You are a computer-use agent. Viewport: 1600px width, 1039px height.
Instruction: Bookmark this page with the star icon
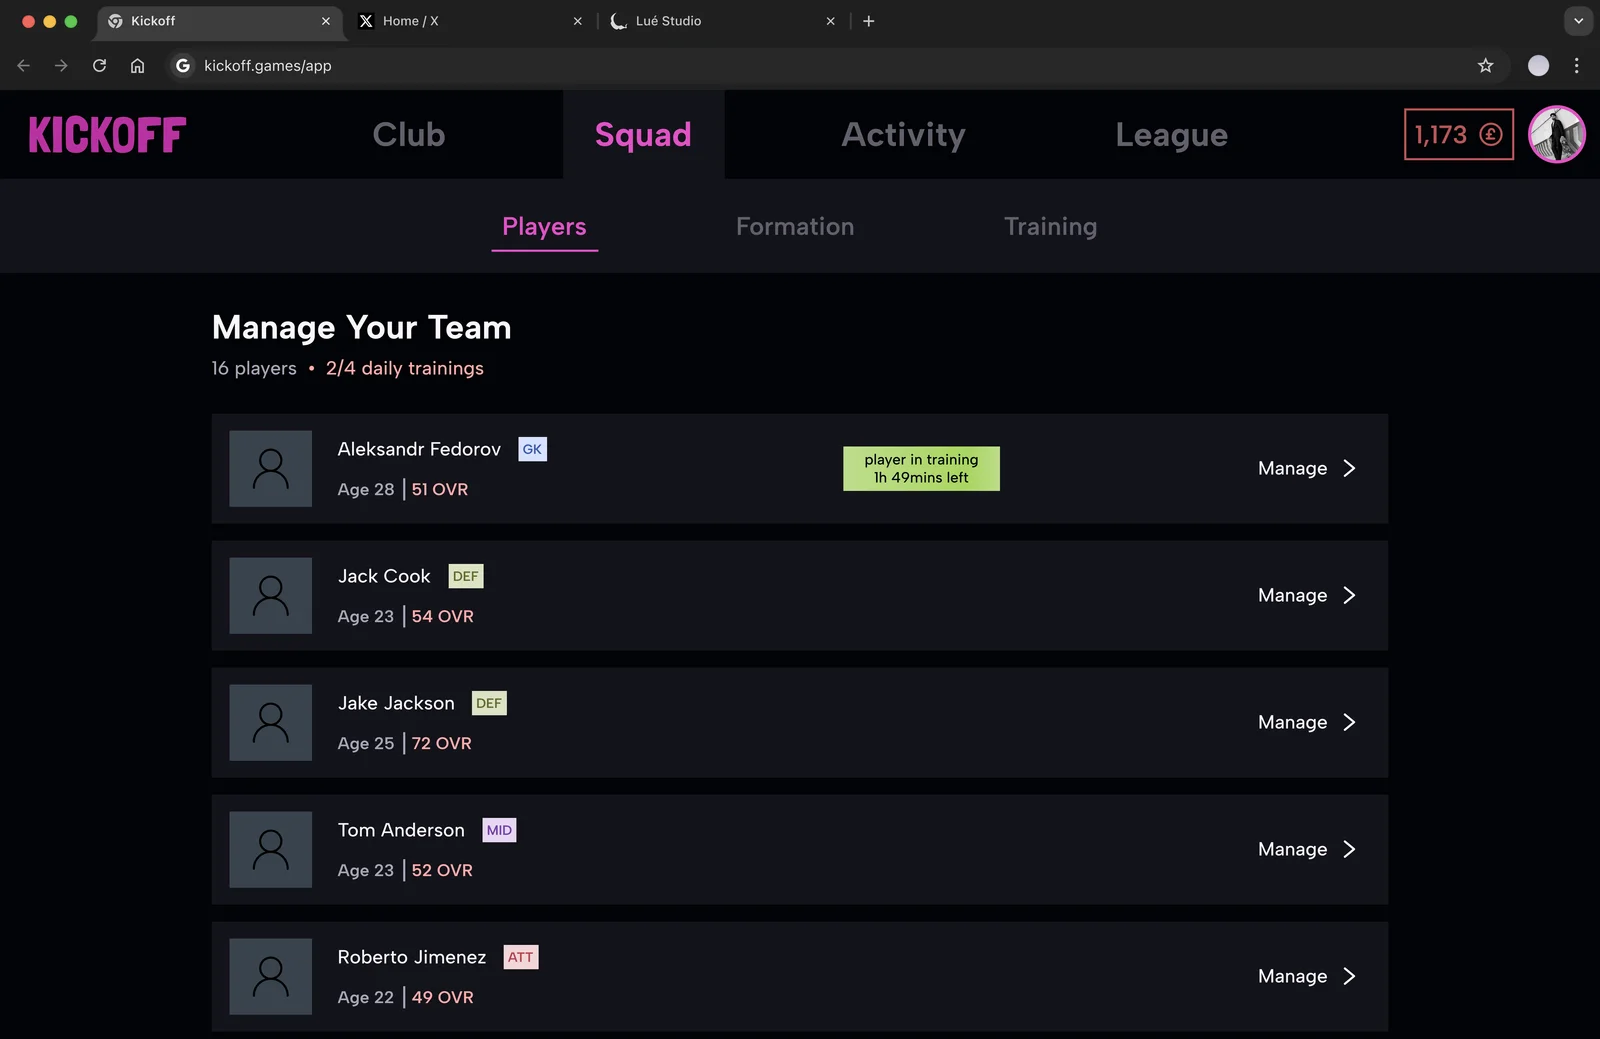click(x=1485, y=66)
